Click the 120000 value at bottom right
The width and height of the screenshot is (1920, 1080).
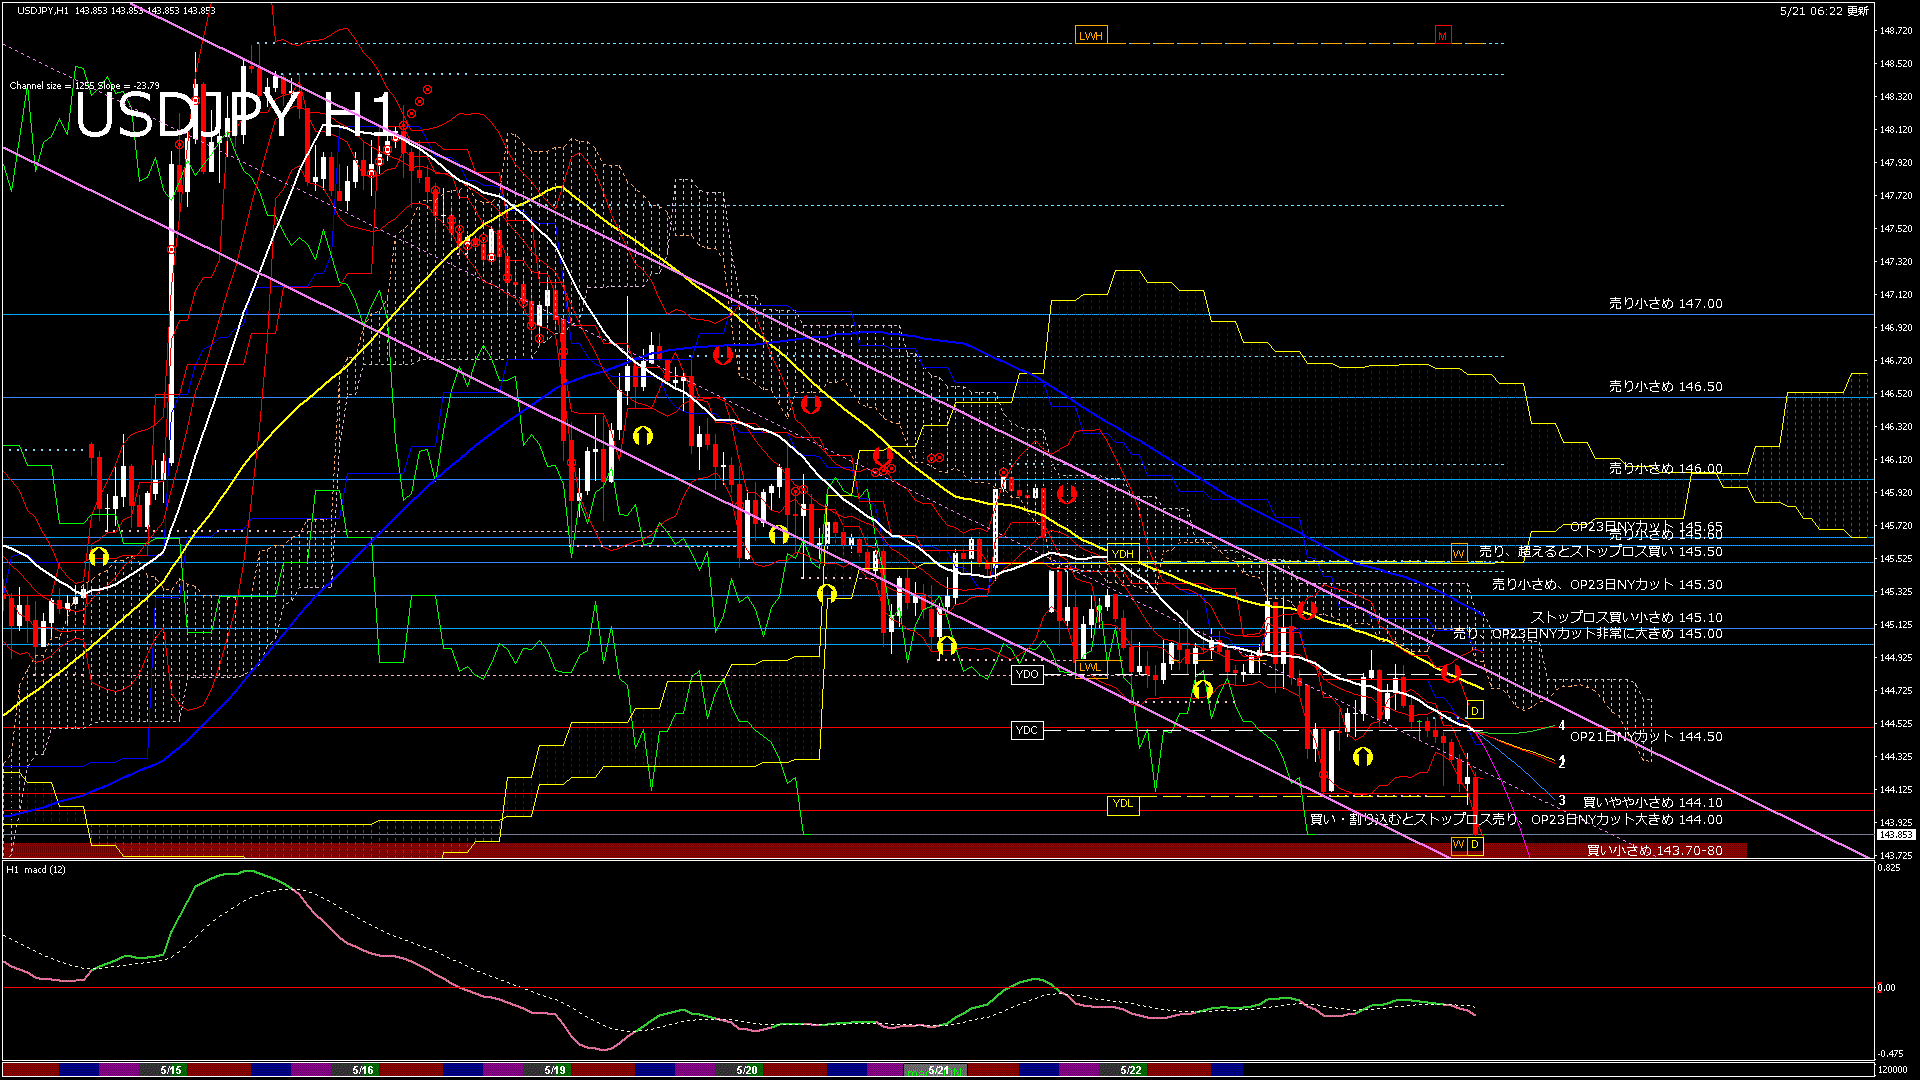(x=1893, y=1070)
